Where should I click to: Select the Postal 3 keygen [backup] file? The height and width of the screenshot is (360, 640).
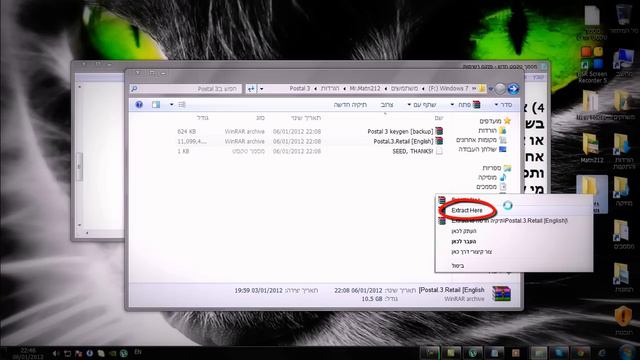[400, 131]
